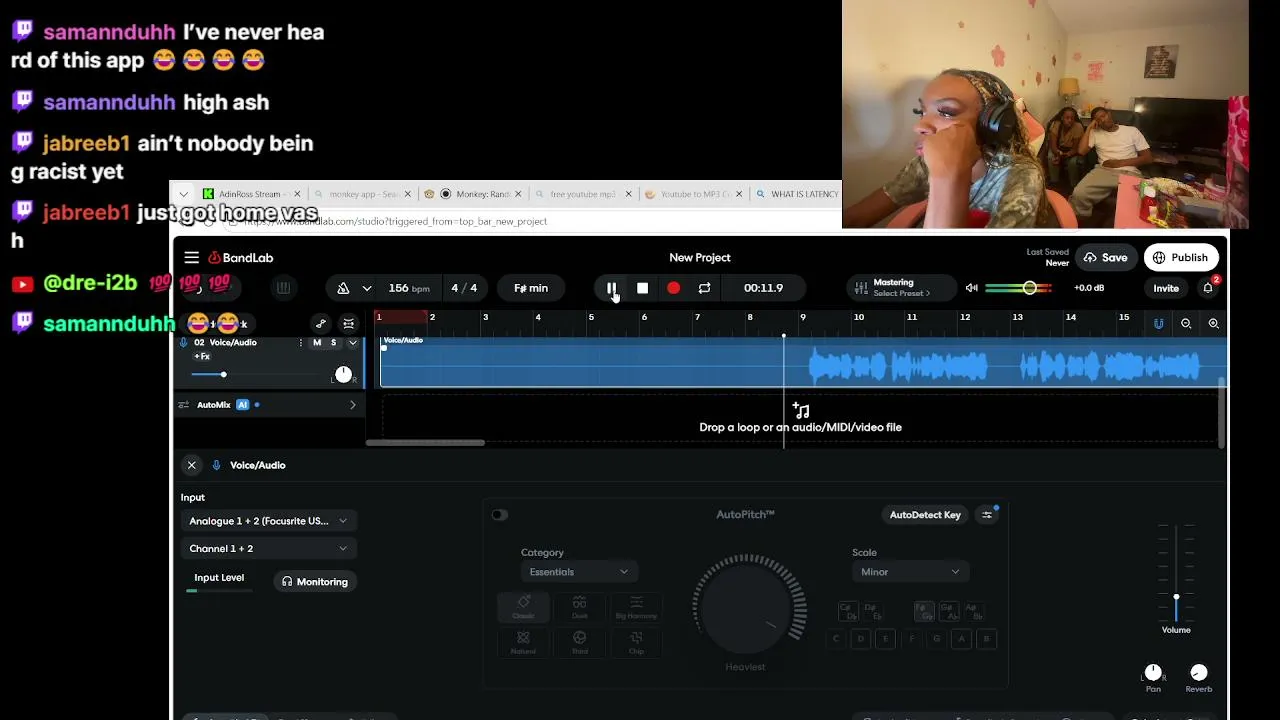Save the project

coord(1105,258)
